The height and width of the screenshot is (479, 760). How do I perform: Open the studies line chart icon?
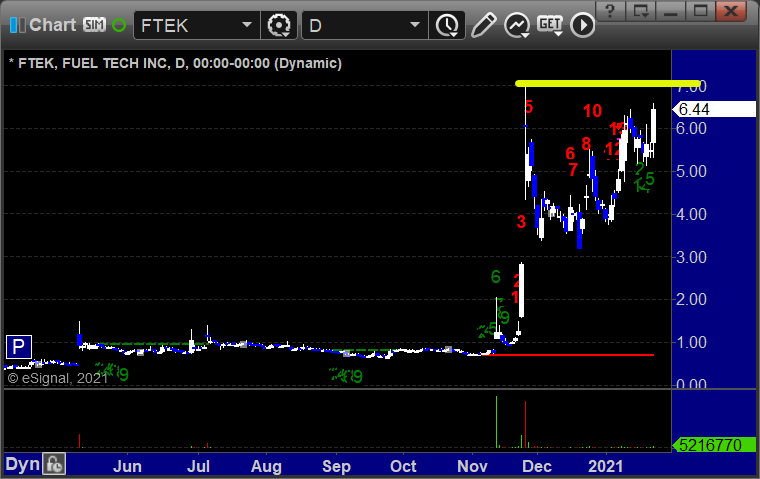point(517,25)
